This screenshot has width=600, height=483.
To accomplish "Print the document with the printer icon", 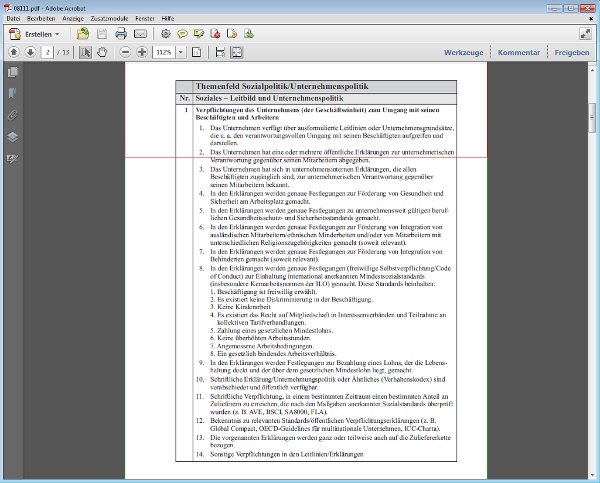I will 120,33.
